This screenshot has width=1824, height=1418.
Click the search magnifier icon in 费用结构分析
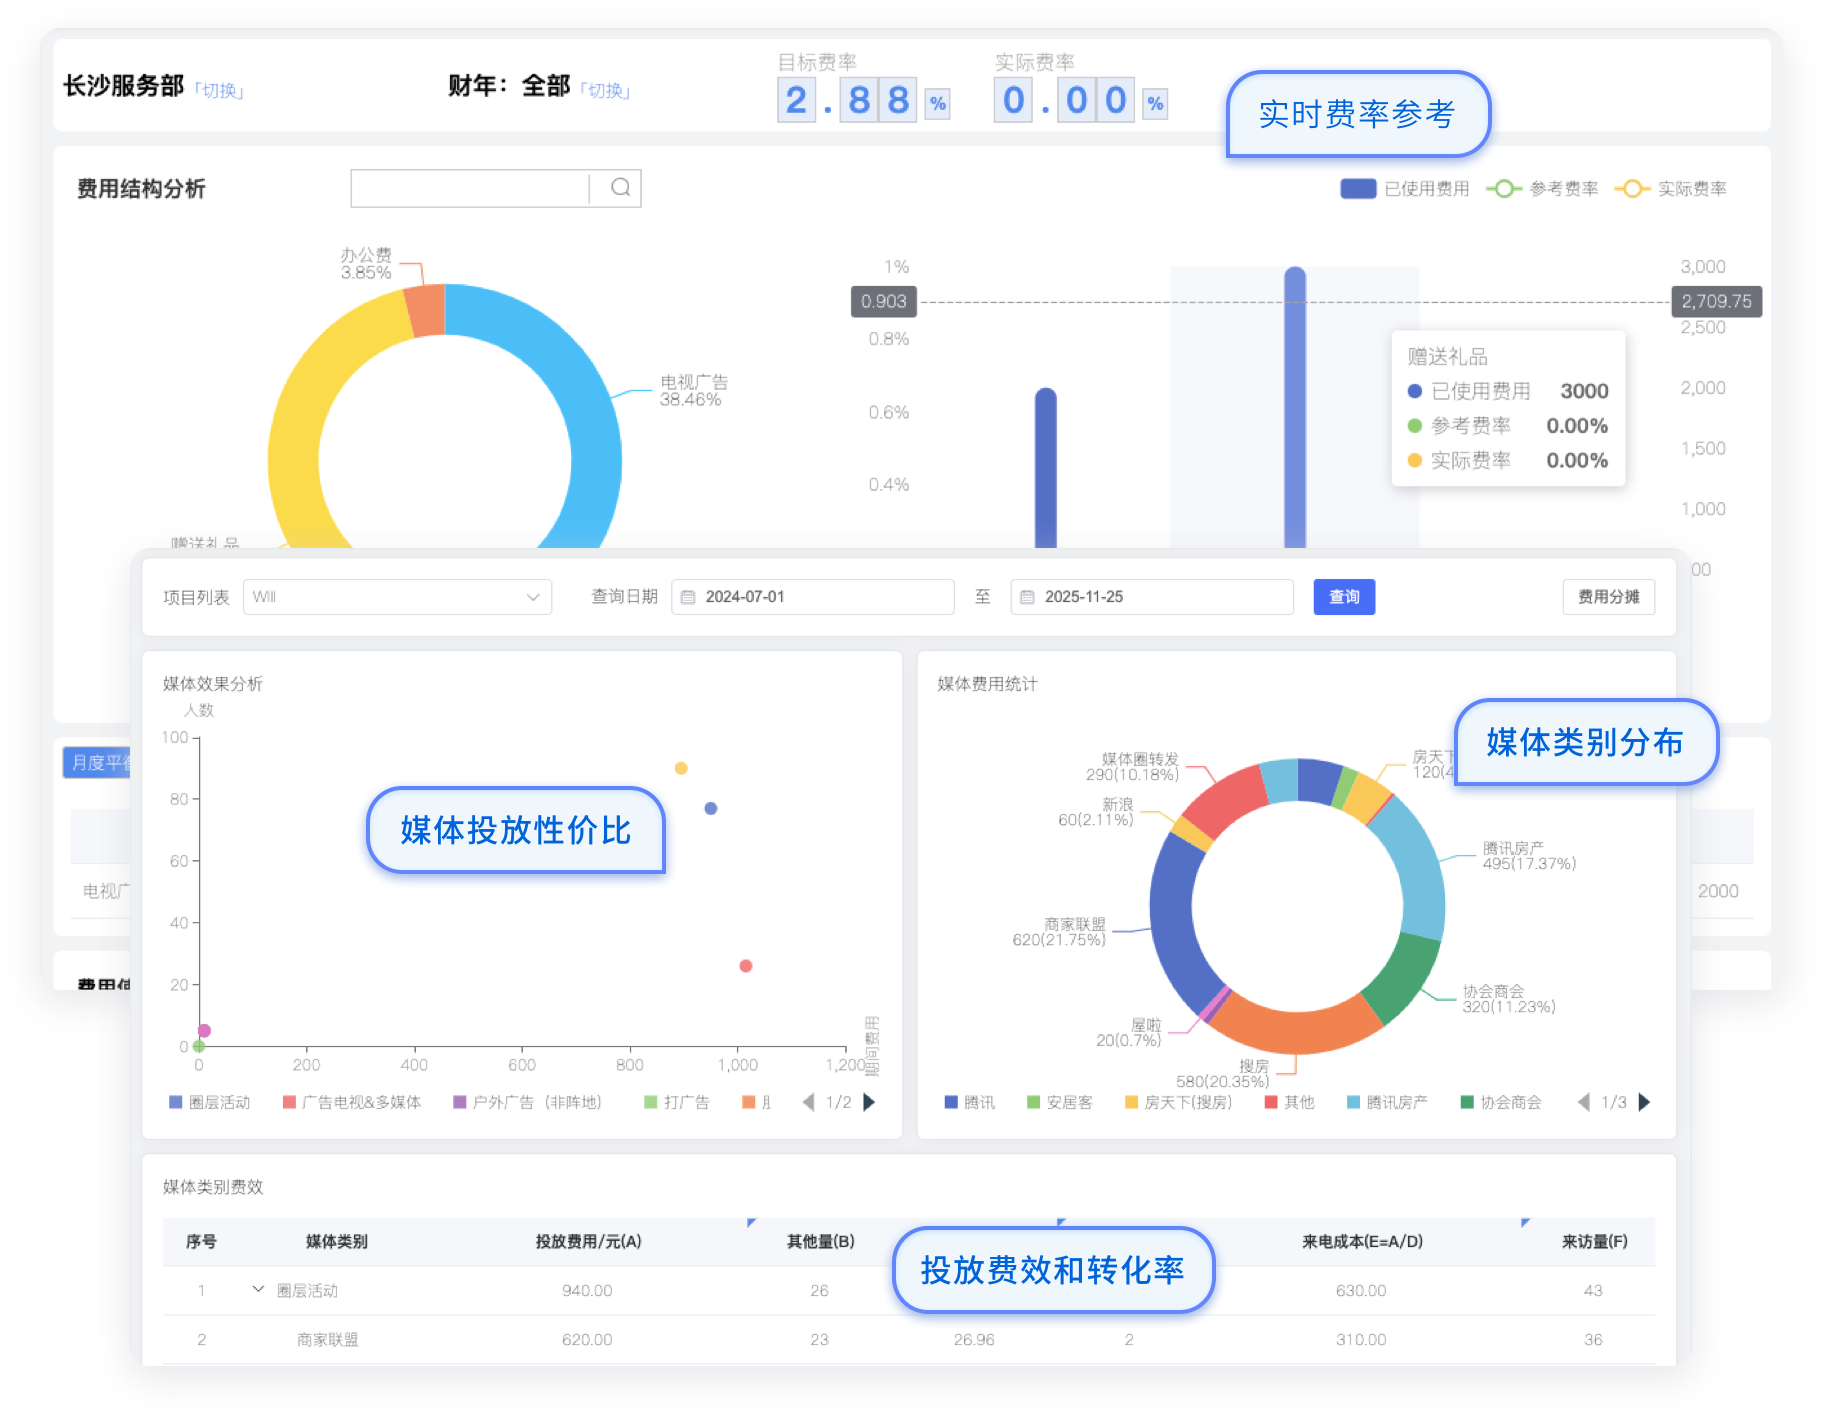pos(620,188)
